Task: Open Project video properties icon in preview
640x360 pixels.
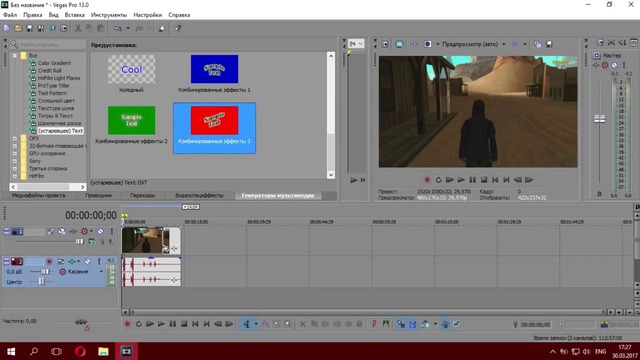Action: pos(384,44)
